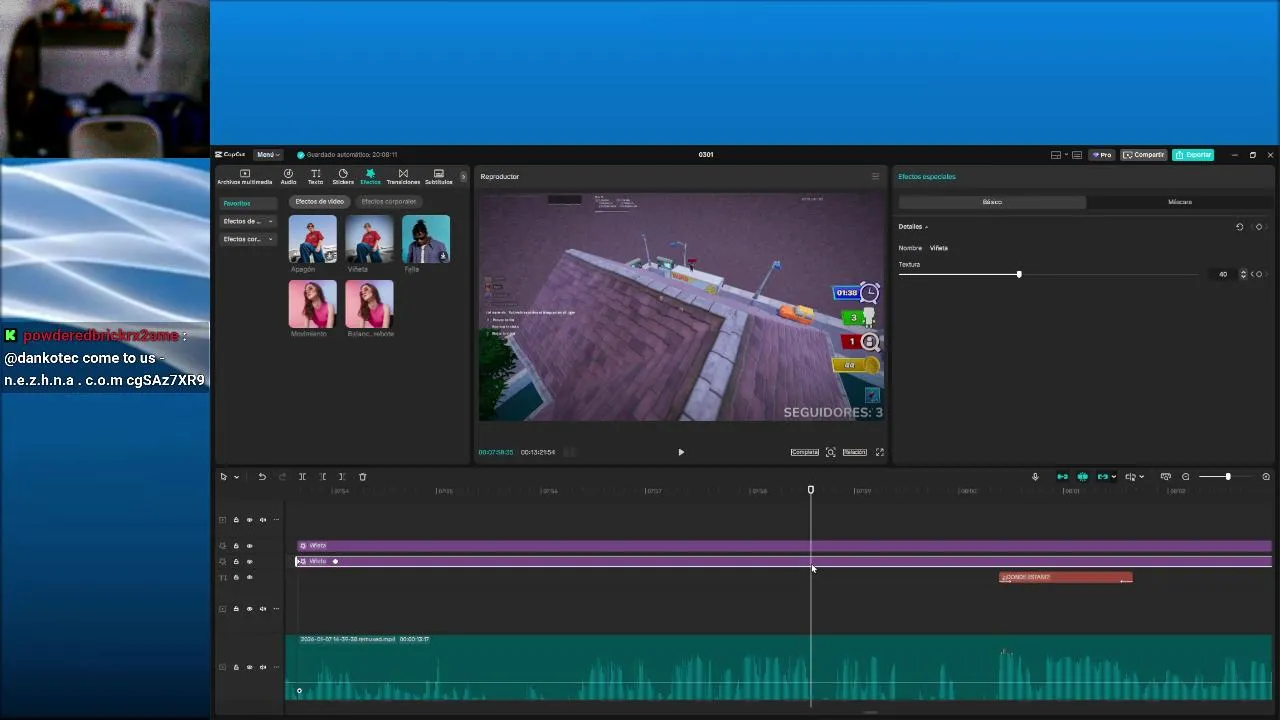Image resolution: width=1280 pixels, height=720 pixels.
Task: Click the voiceover microphone icon
Action: tap(1035, 477)
